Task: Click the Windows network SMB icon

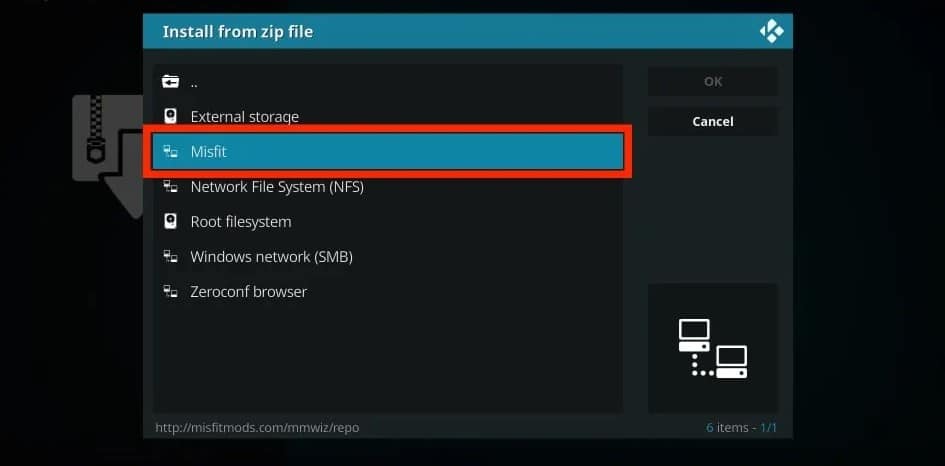Action: click(x=171, y=257)
